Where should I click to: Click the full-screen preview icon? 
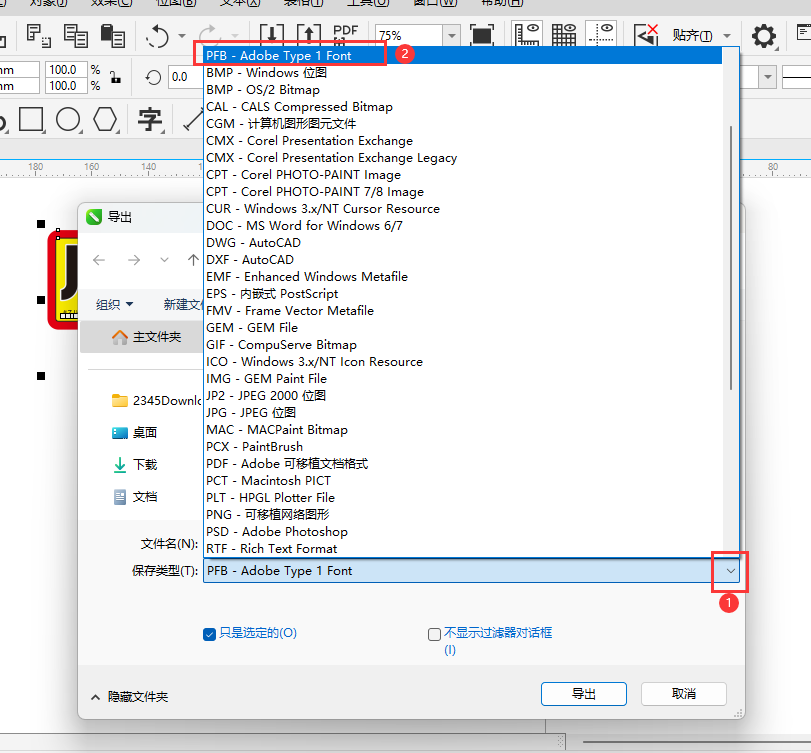click(x=482, y=36)
